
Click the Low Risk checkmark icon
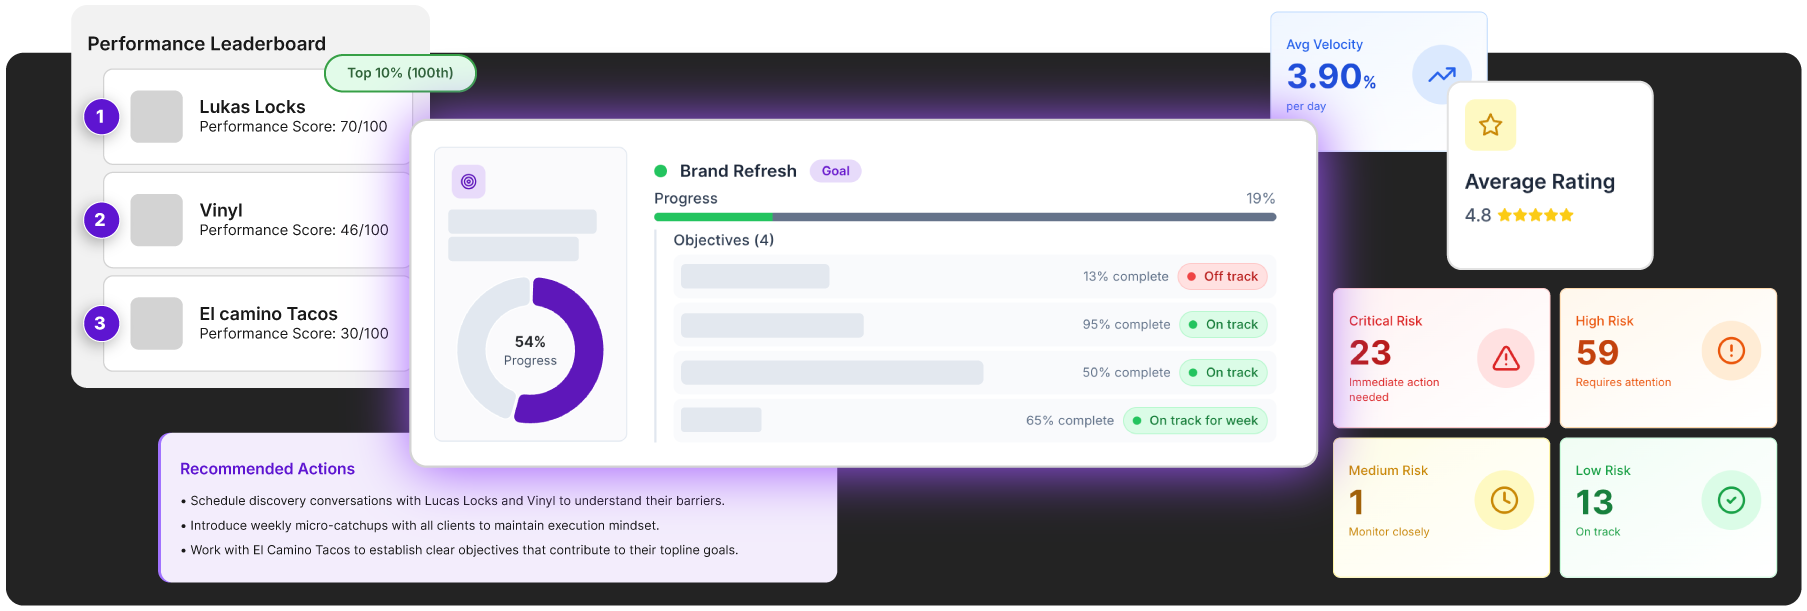click(1731, 500)
